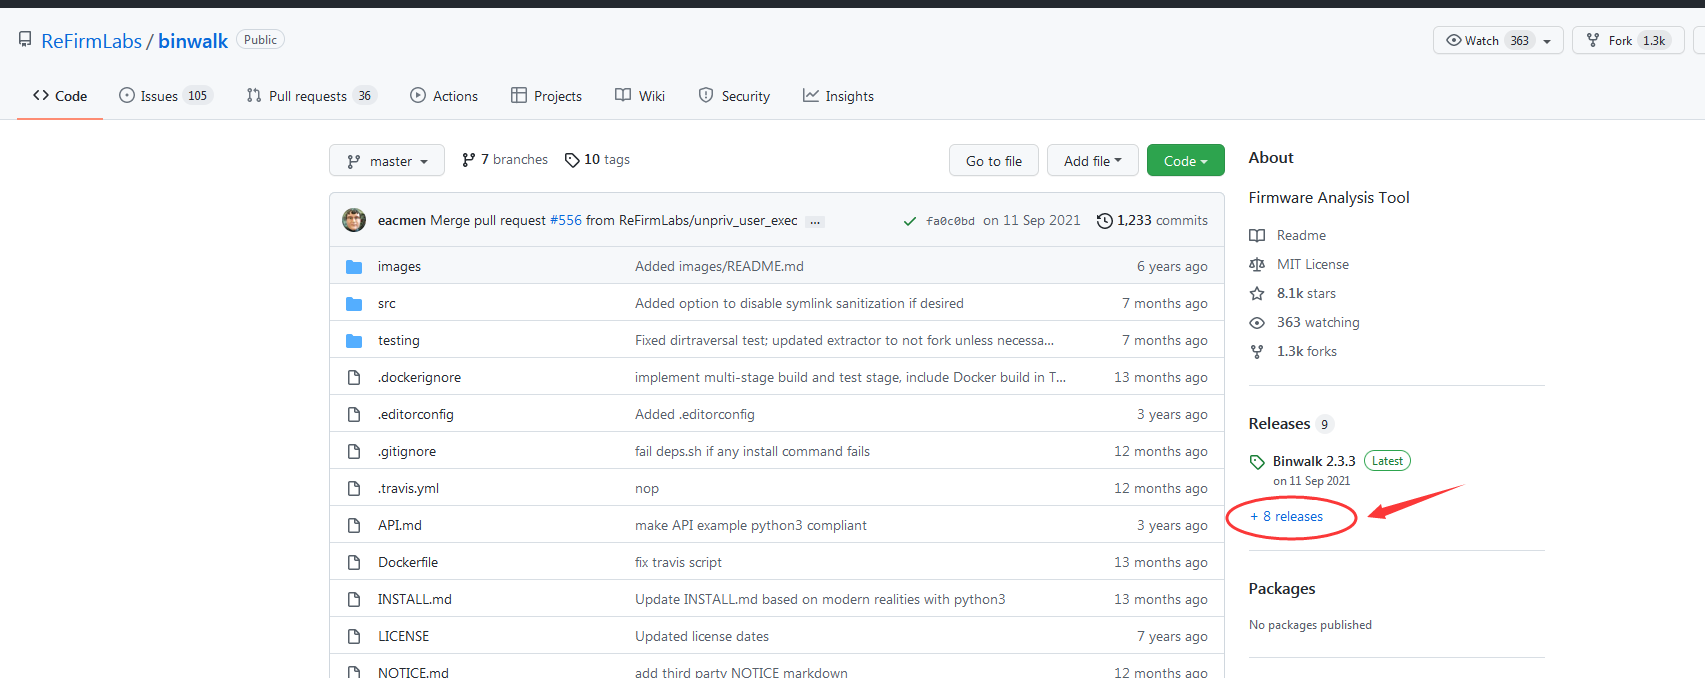Click the Fork button
Viewport: 1705px width, 678px height.
pyautogui.click(x=1629, y=41)
